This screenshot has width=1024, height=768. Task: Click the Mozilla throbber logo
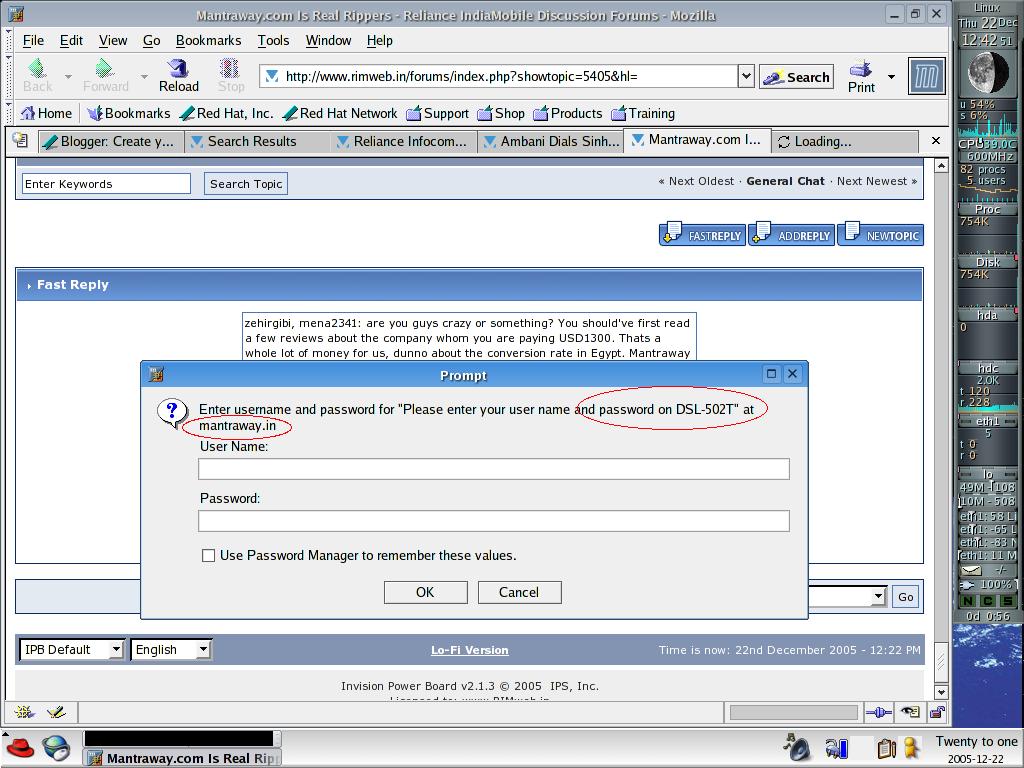pyautogui.click(x=926, y=76)
